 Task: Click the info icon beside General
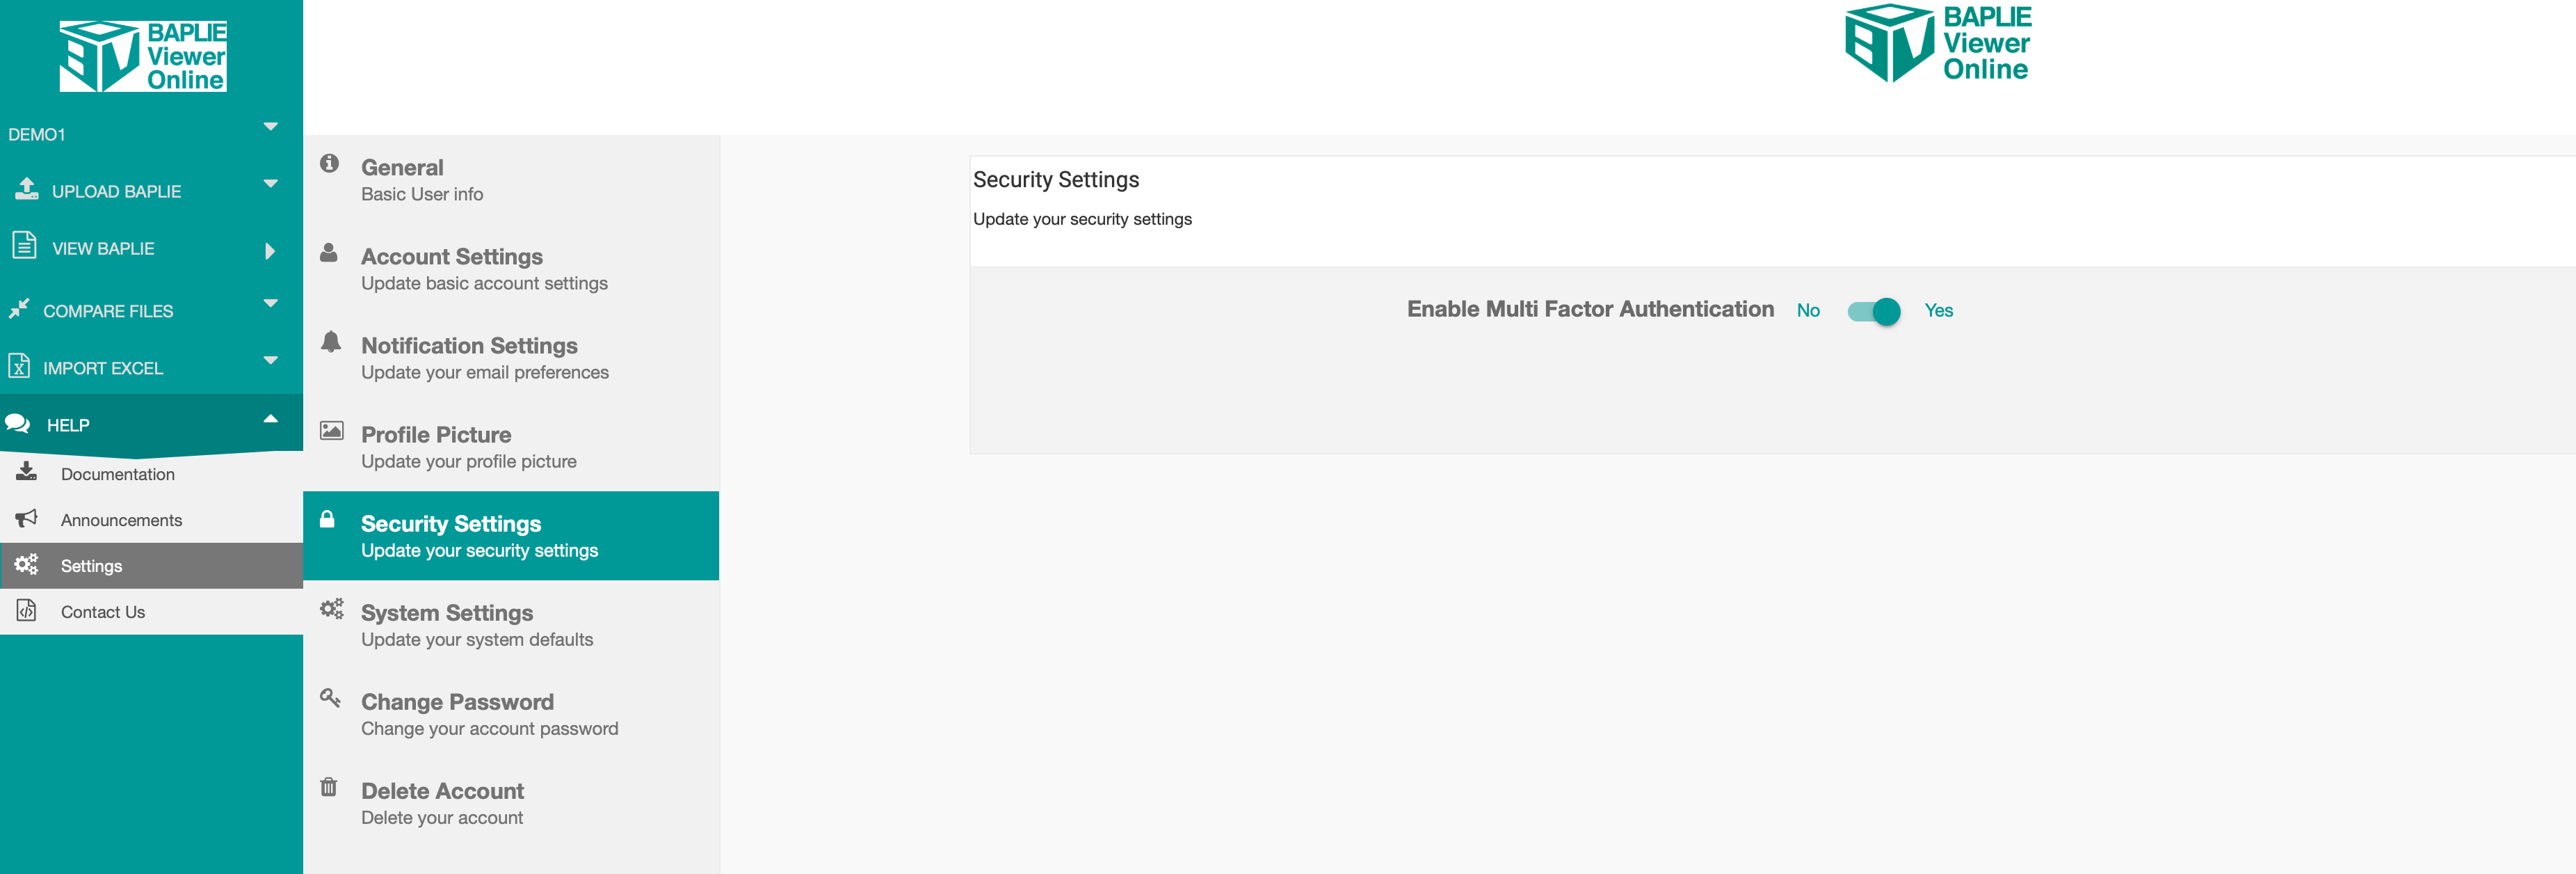point(329,163)
